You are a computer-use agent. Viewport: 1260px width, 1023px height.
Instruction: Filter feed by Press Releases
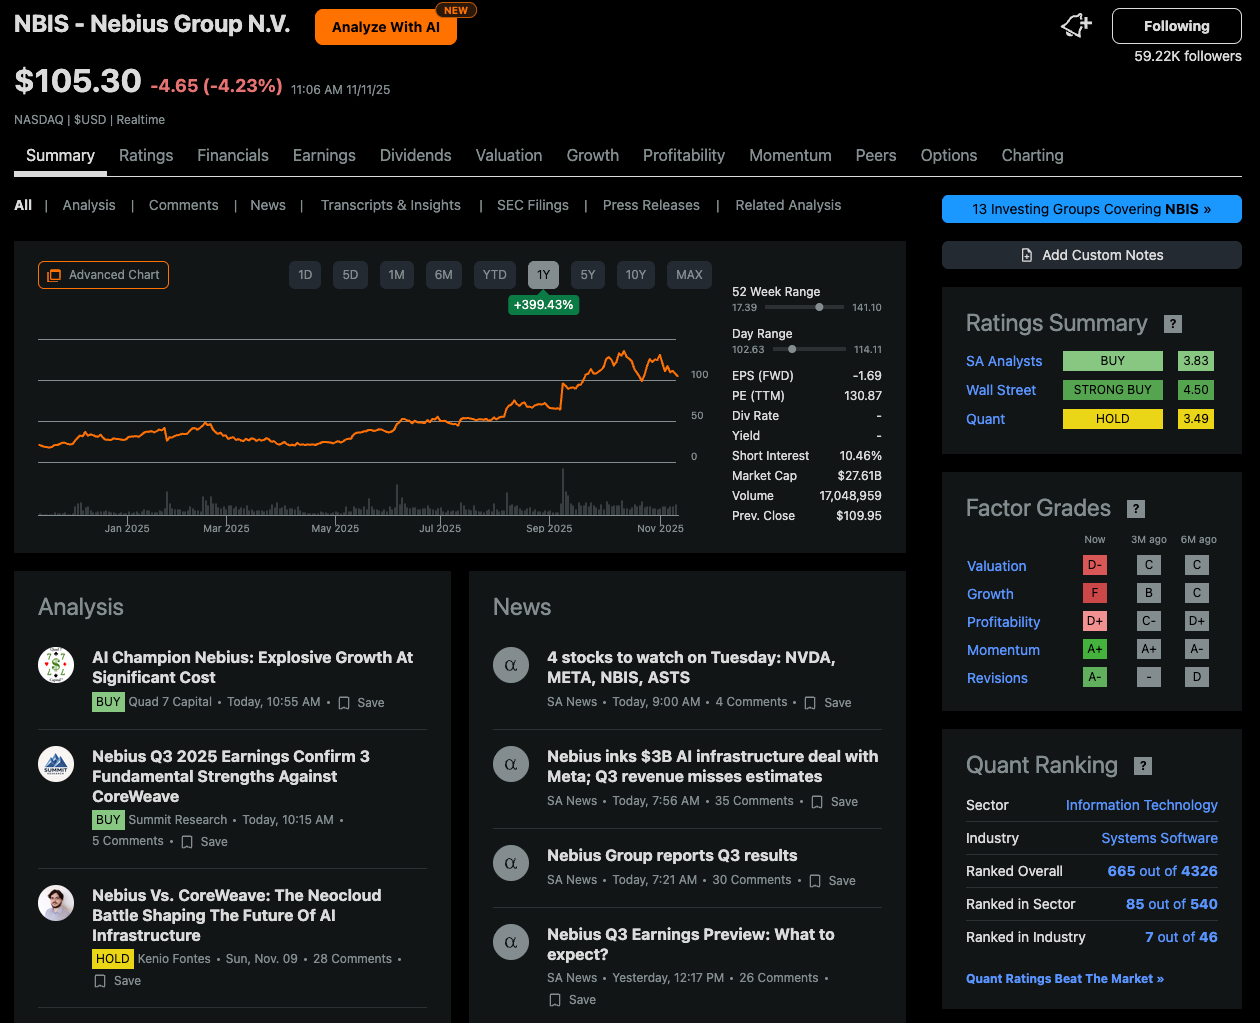point(651,206)
